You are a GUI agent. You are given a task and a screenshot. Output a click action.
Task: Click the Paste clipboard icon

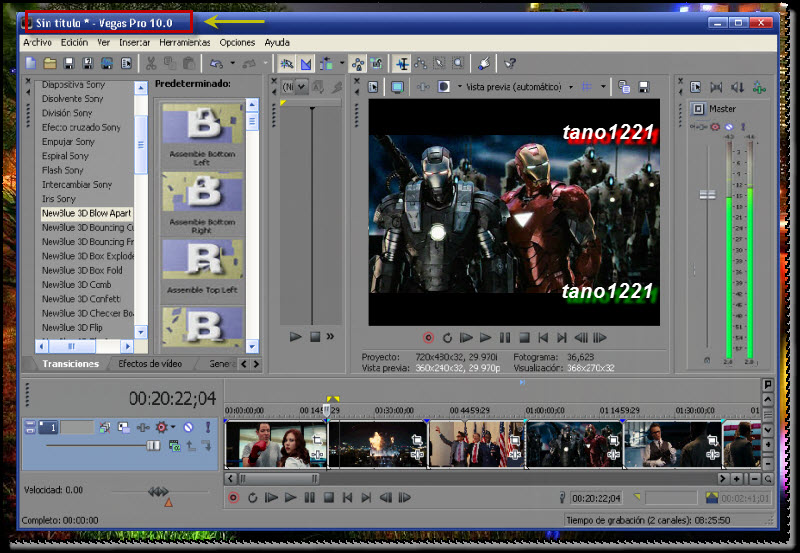click(189, 63)
